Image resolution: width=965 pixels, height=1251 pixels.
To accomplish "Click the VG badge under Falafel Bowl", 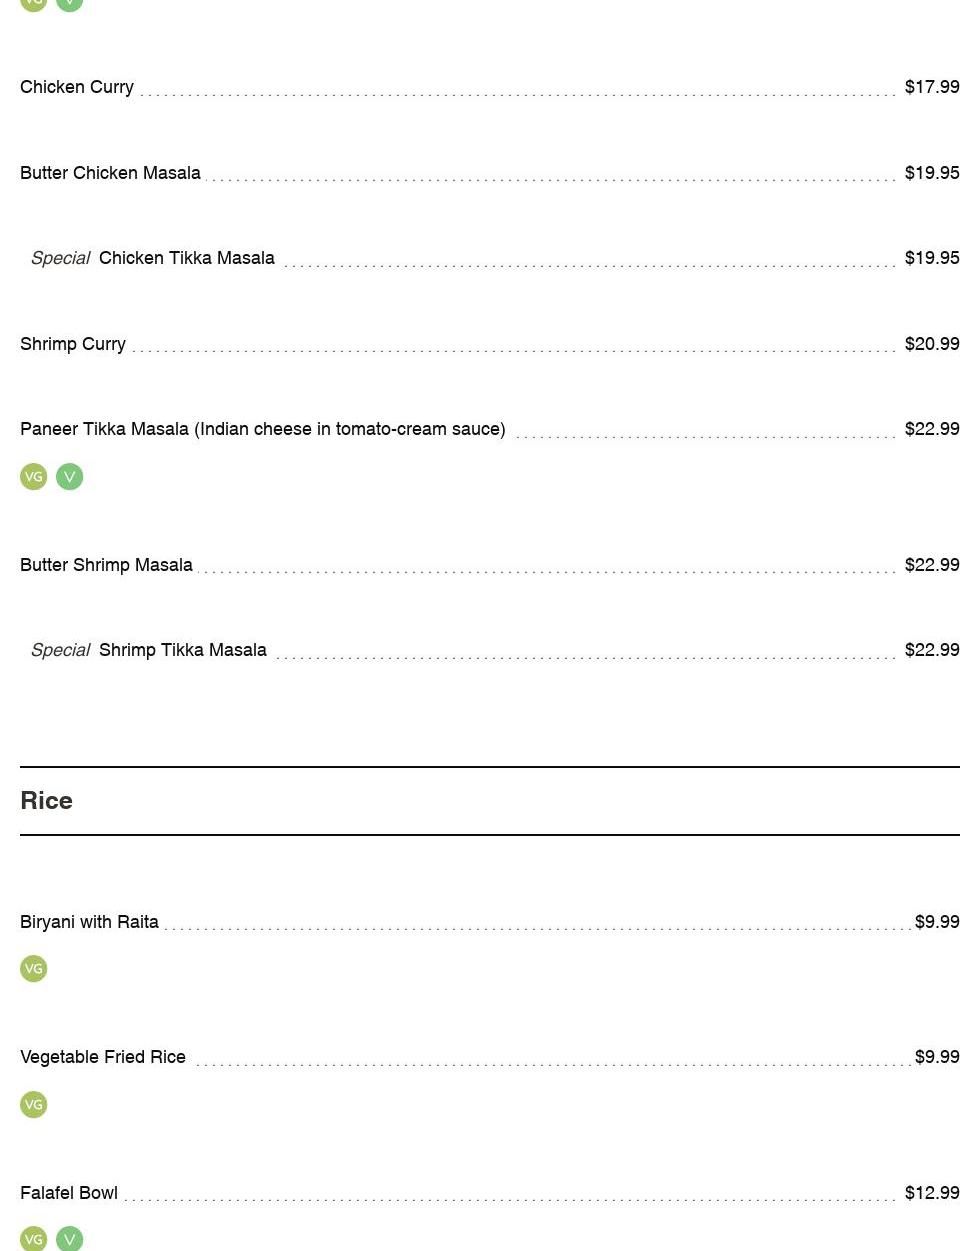I will coord(34,1239).
